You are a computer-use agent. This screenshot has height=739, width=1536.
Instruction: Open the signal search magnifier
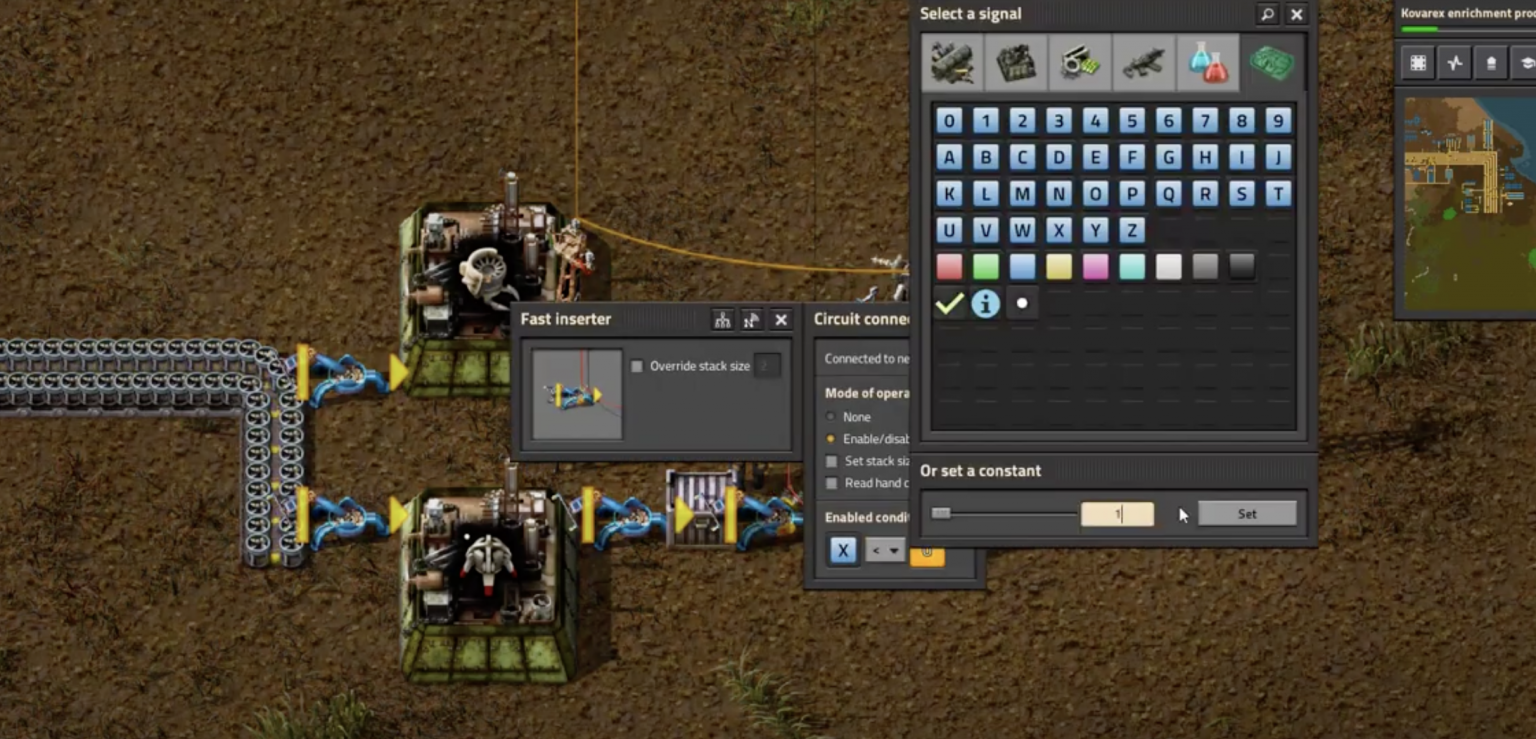(x=1266, y=14)
